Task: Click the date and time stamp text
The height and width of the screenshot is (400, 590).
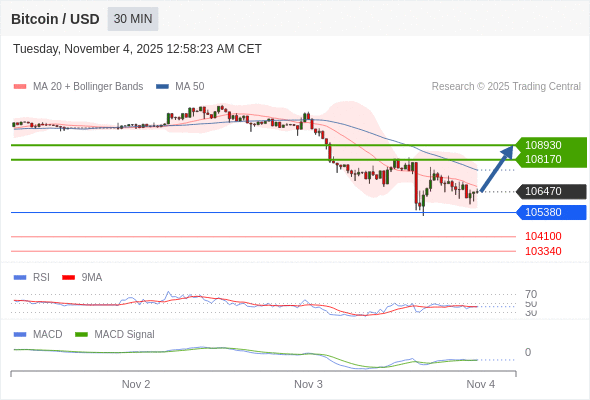Action: coord(137,49)
